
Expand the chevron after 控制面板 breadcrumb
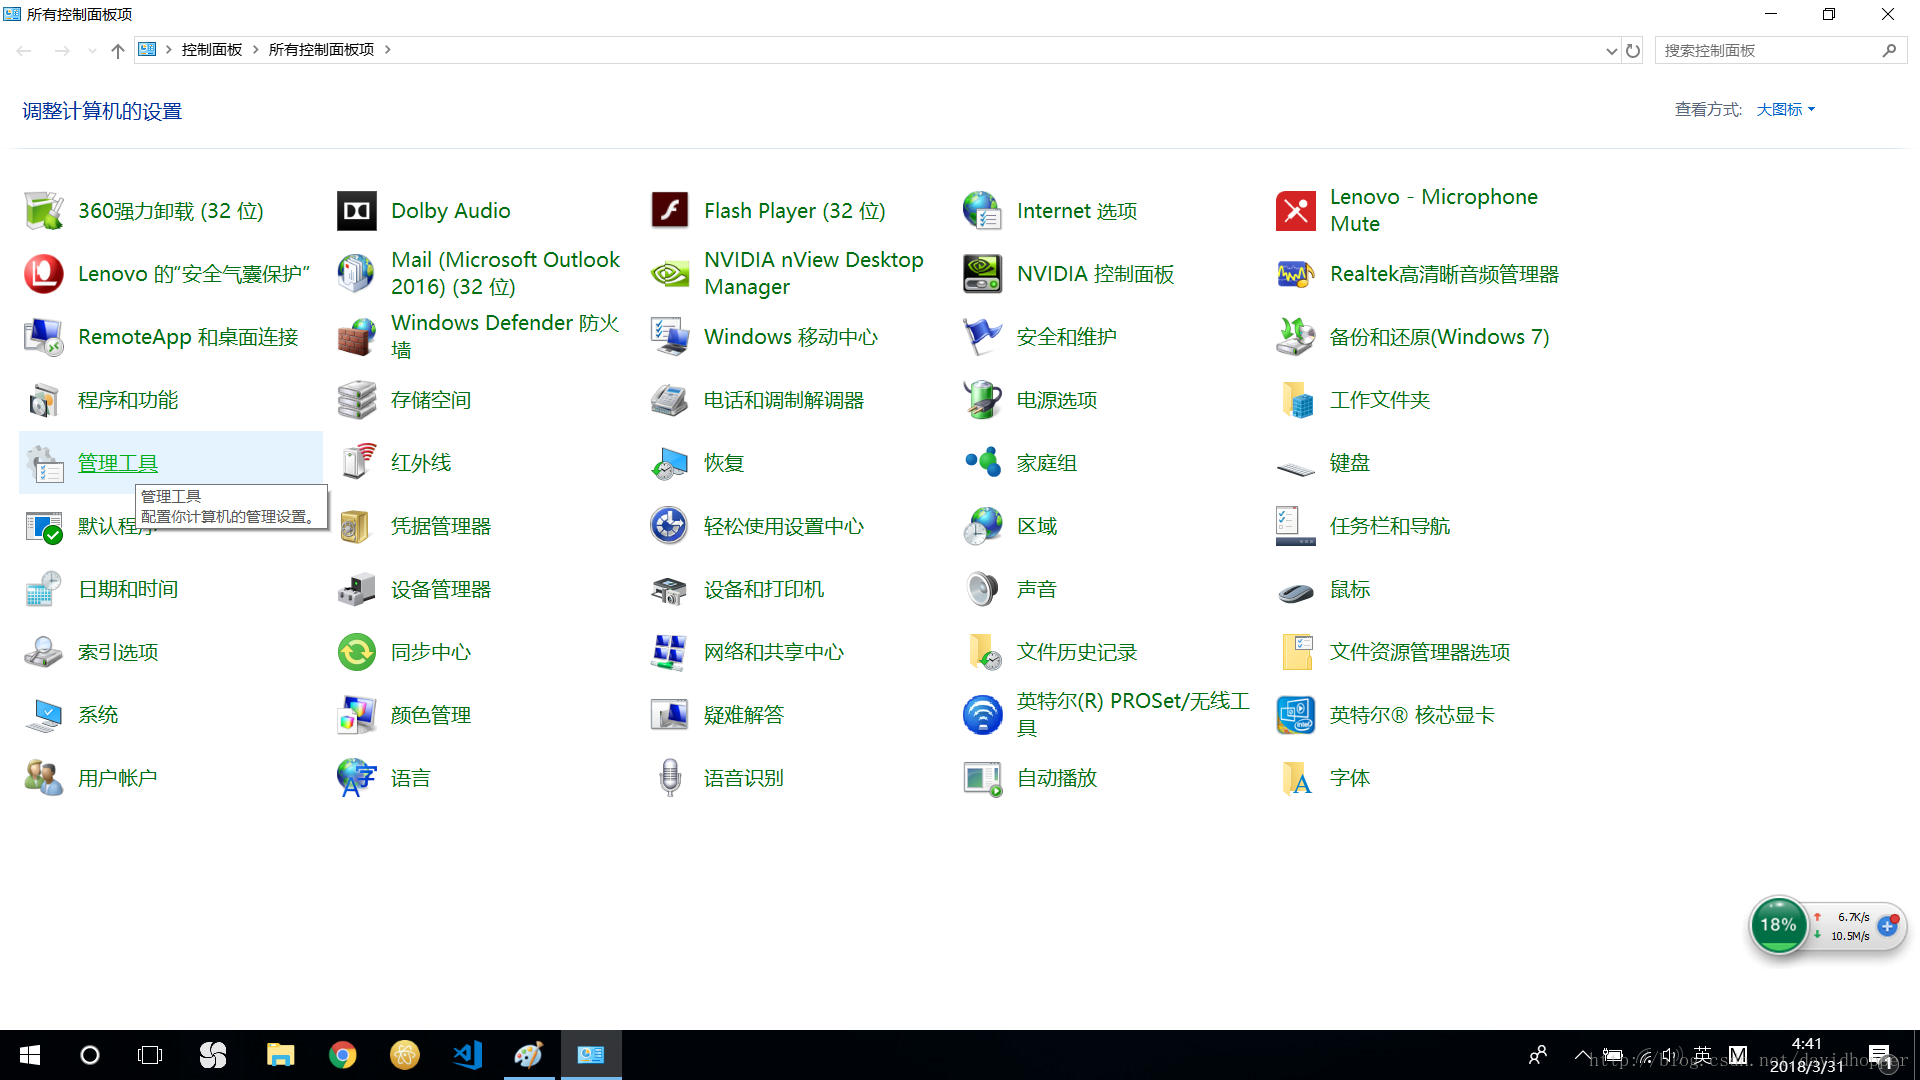click(x=256, y=50)
